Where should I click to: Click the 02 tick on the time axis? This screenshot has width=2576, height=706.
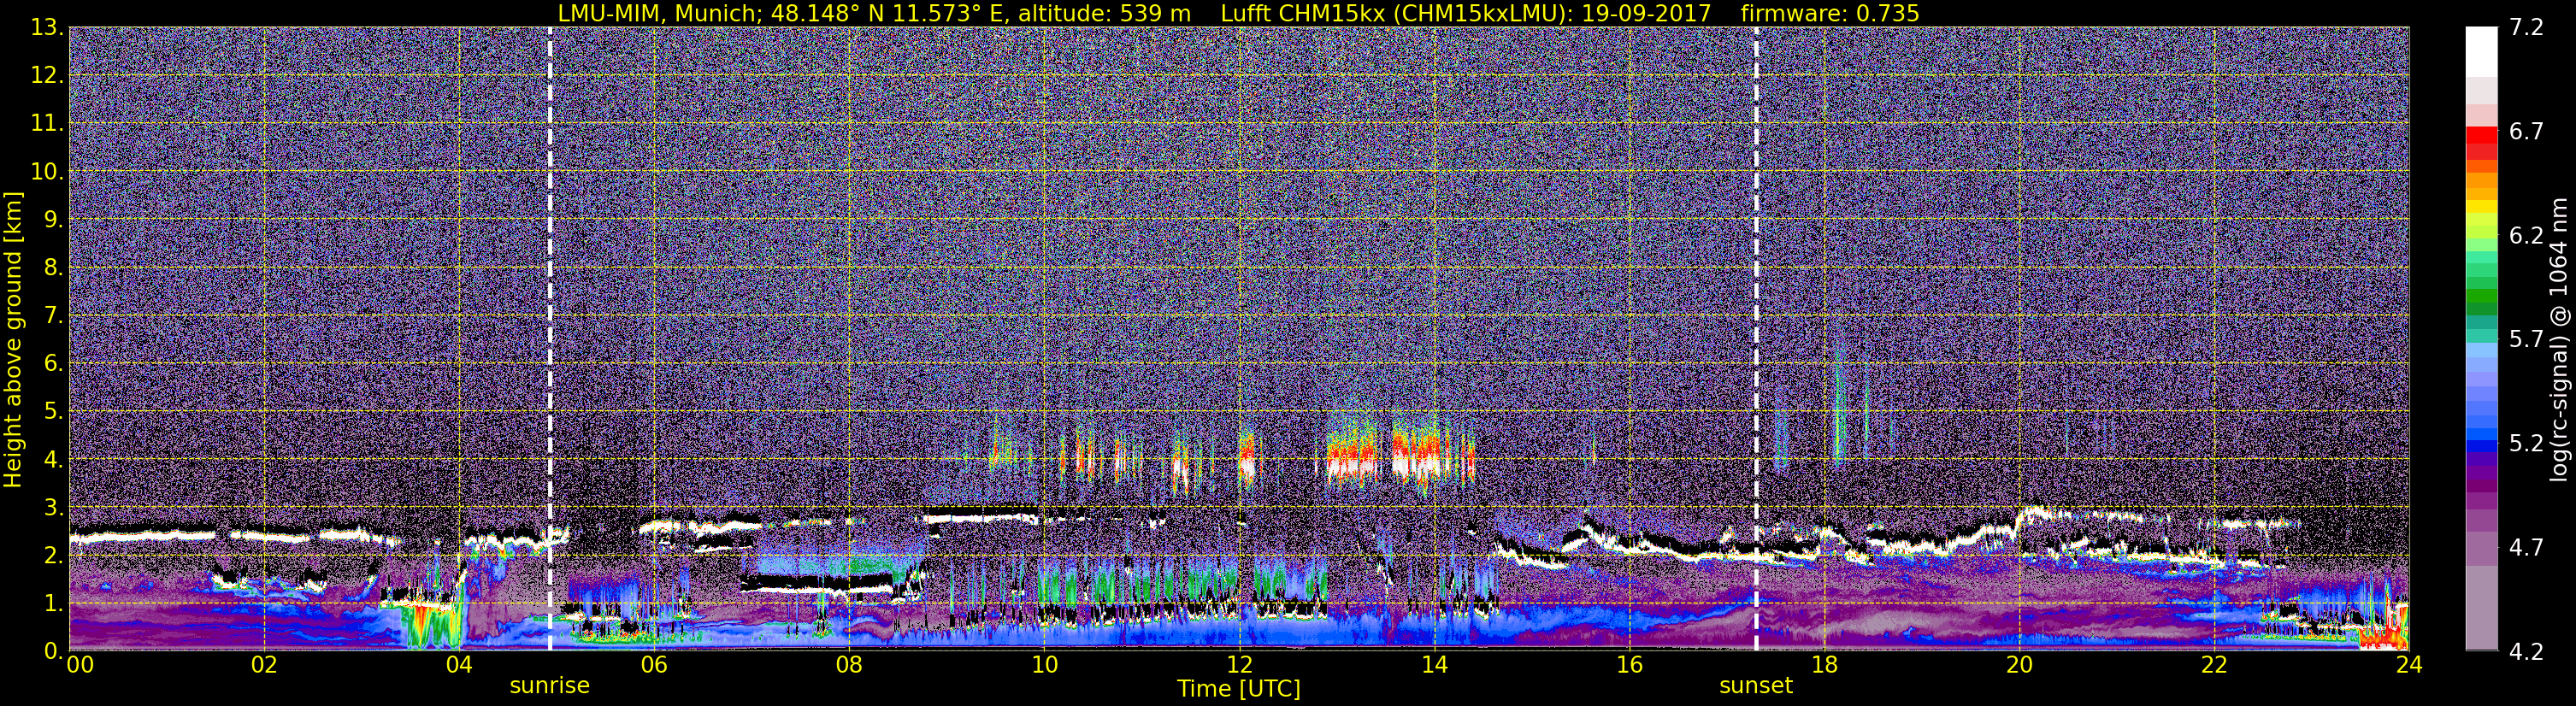click(264, 665)
